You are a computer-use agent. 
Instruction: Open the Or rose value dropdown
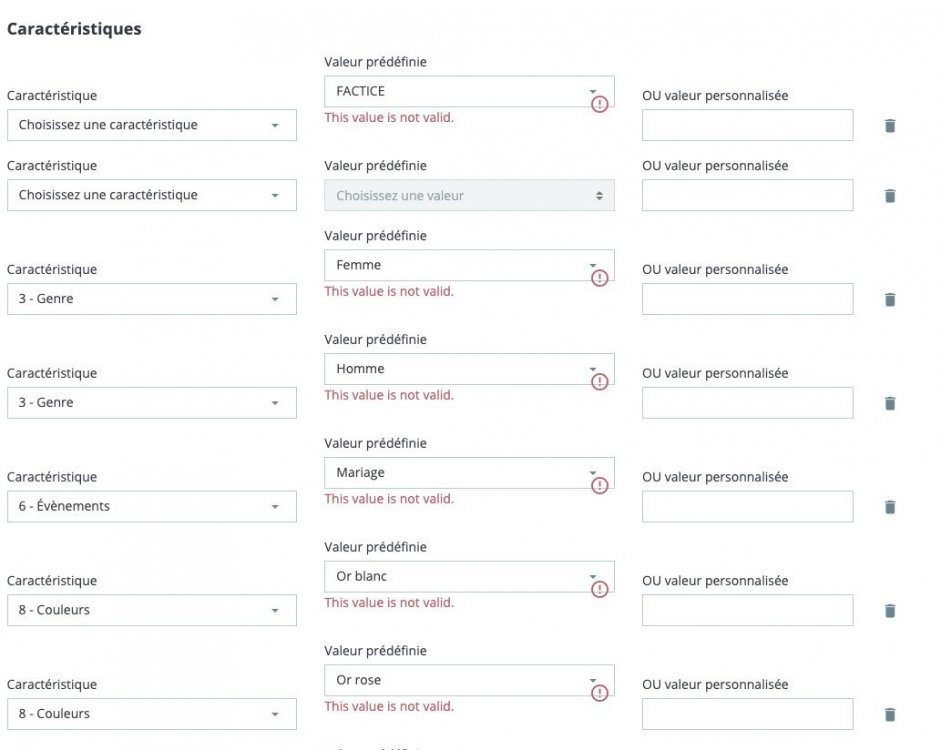[468, 680]
